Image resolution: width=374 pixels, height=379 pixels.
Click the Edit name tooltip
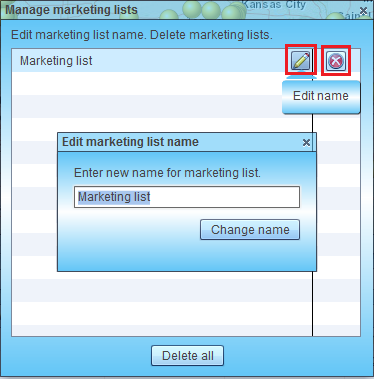pyautogui.click(x=321, y=97)
